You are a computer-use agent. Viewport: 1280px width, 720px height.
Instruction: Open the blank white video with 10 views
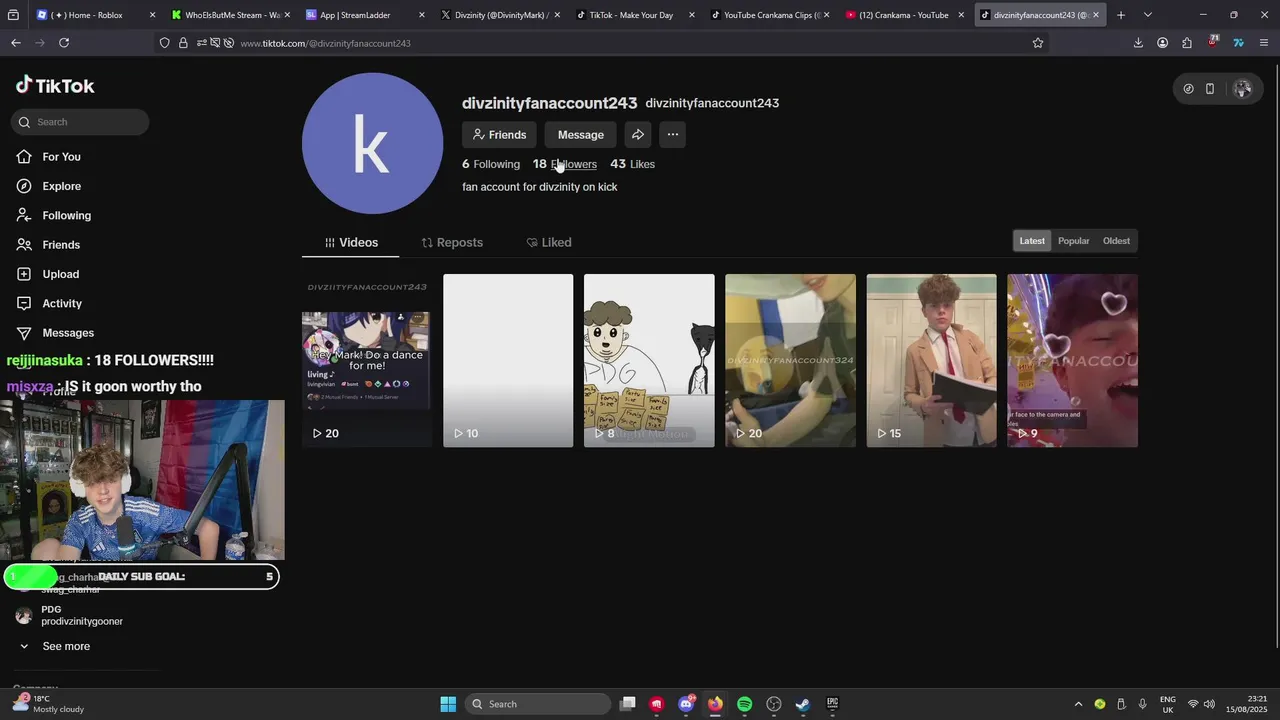click(x=508, y=361)
